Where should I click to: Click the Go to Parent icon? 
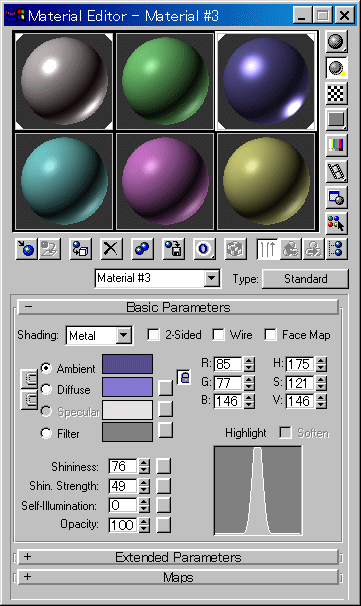tap(291, 249)
